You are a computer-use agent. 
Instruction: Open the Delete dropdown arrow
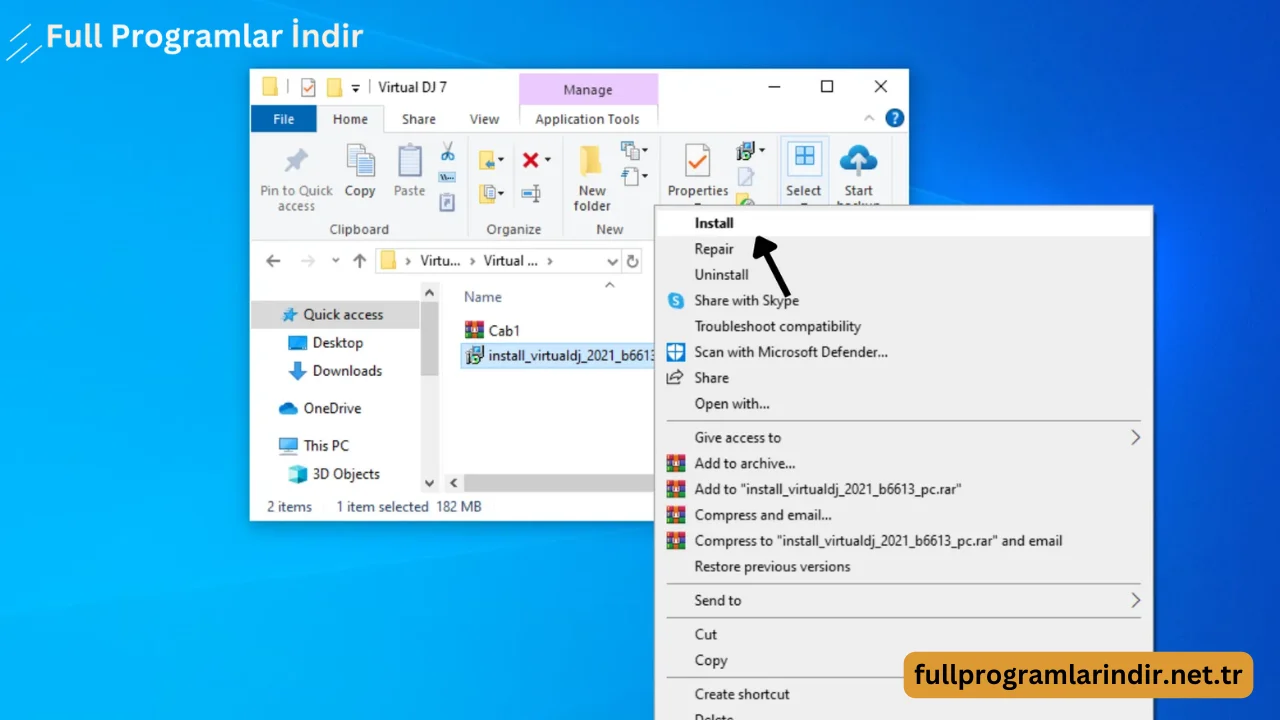point(548,160)
